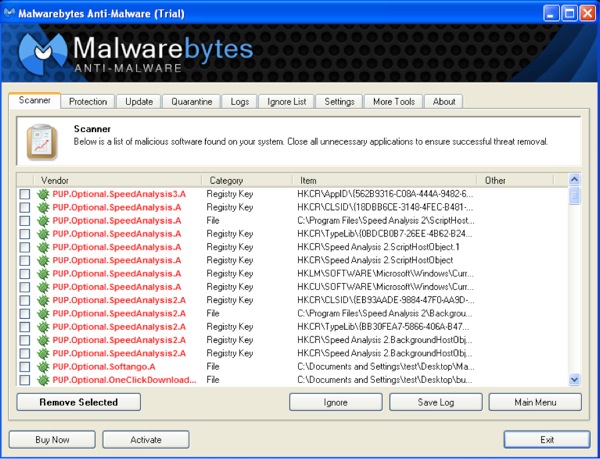The image size is (600, 459).
Task: Switch to the Logs tab
Action: 240,102
